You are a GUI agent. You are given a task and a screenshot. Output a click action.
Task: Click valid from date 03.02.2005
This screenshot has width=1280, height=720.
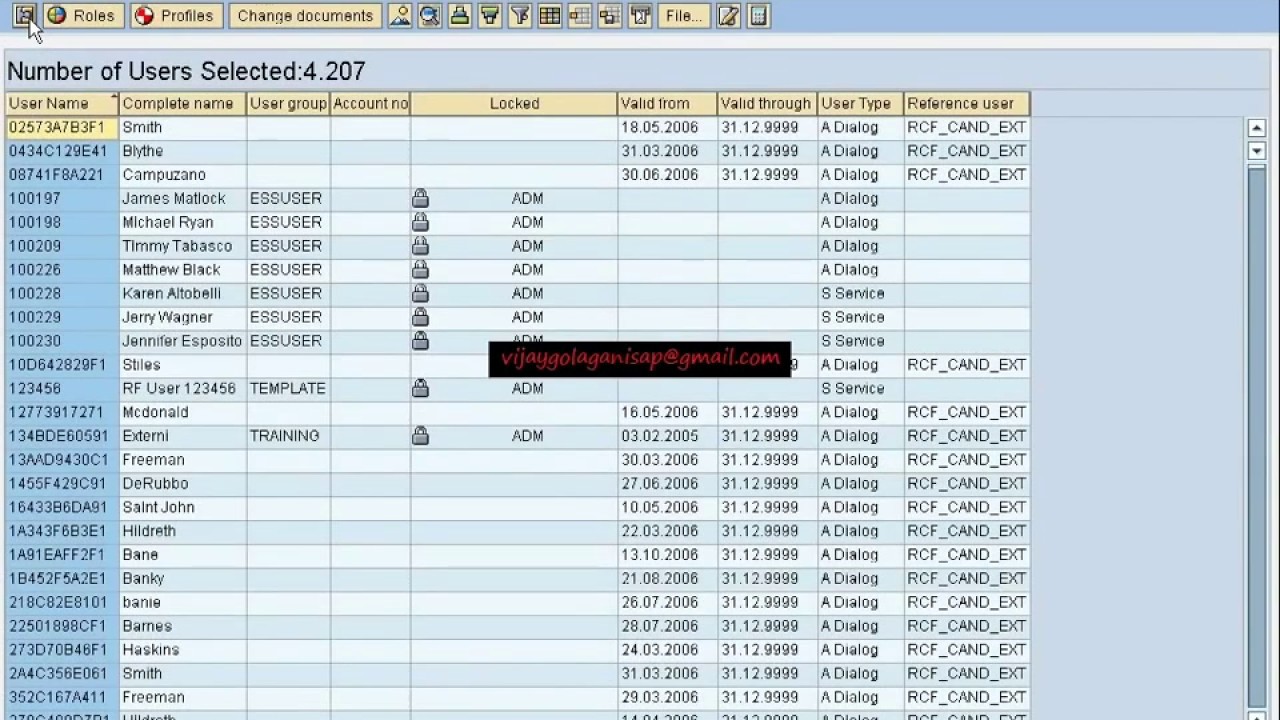pyautogui.click(x=659, y=436)
